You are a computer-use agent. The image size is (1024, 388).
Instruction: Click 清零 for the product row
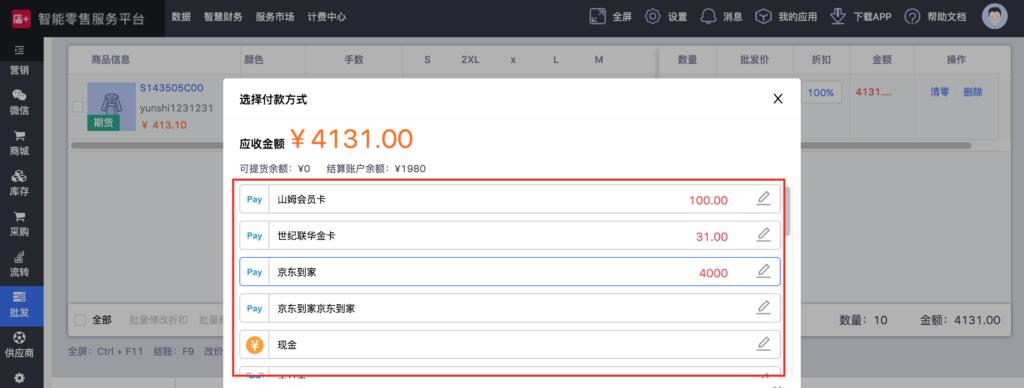coord(939,92)
